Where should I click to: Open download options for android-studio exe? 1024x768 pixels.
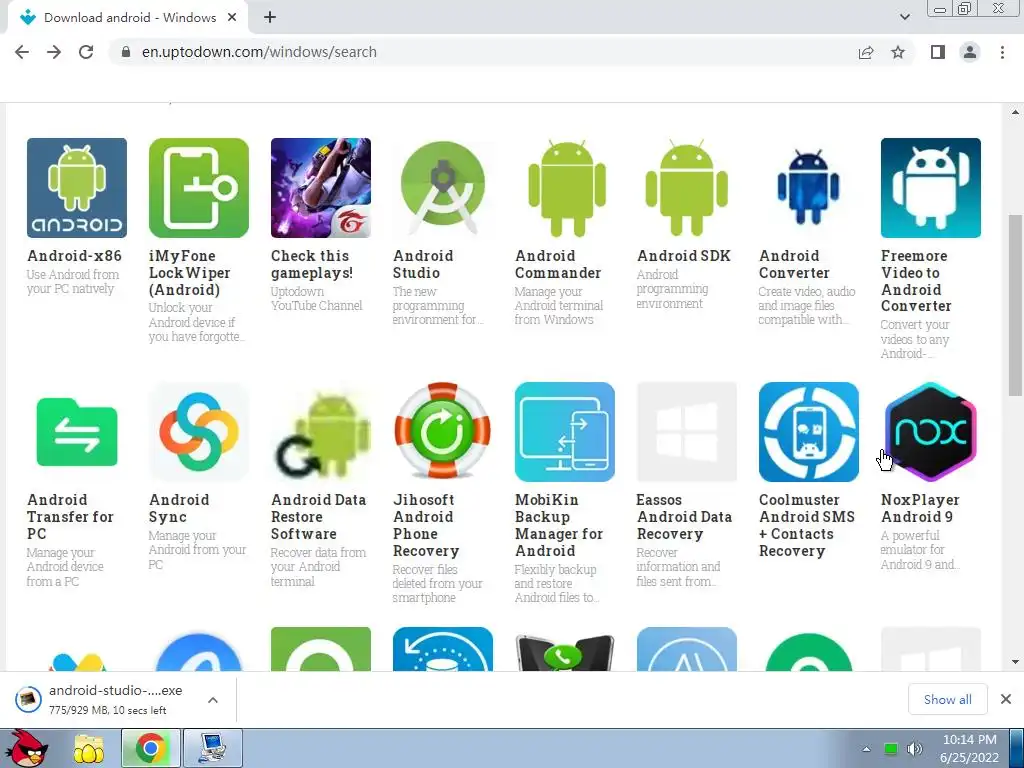(x=213, y=700)
